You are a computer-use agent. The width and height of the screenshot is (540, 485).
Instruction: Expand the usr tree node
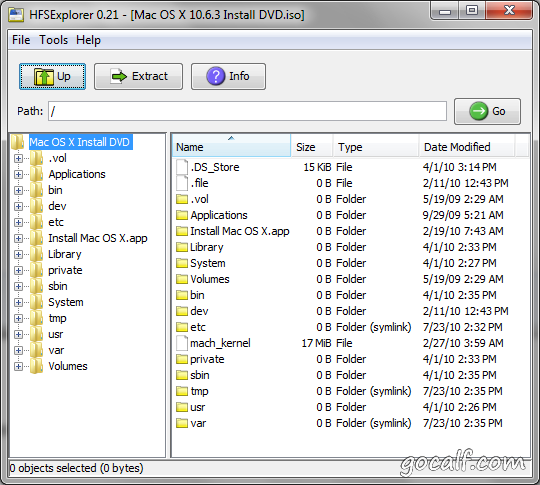pos(18,334)
